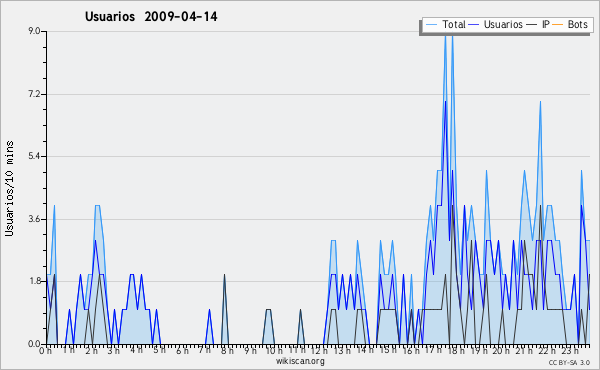600x370 pixels.
Task: Click the '8 h' x-axis label
Action: [x=227, y=350]
